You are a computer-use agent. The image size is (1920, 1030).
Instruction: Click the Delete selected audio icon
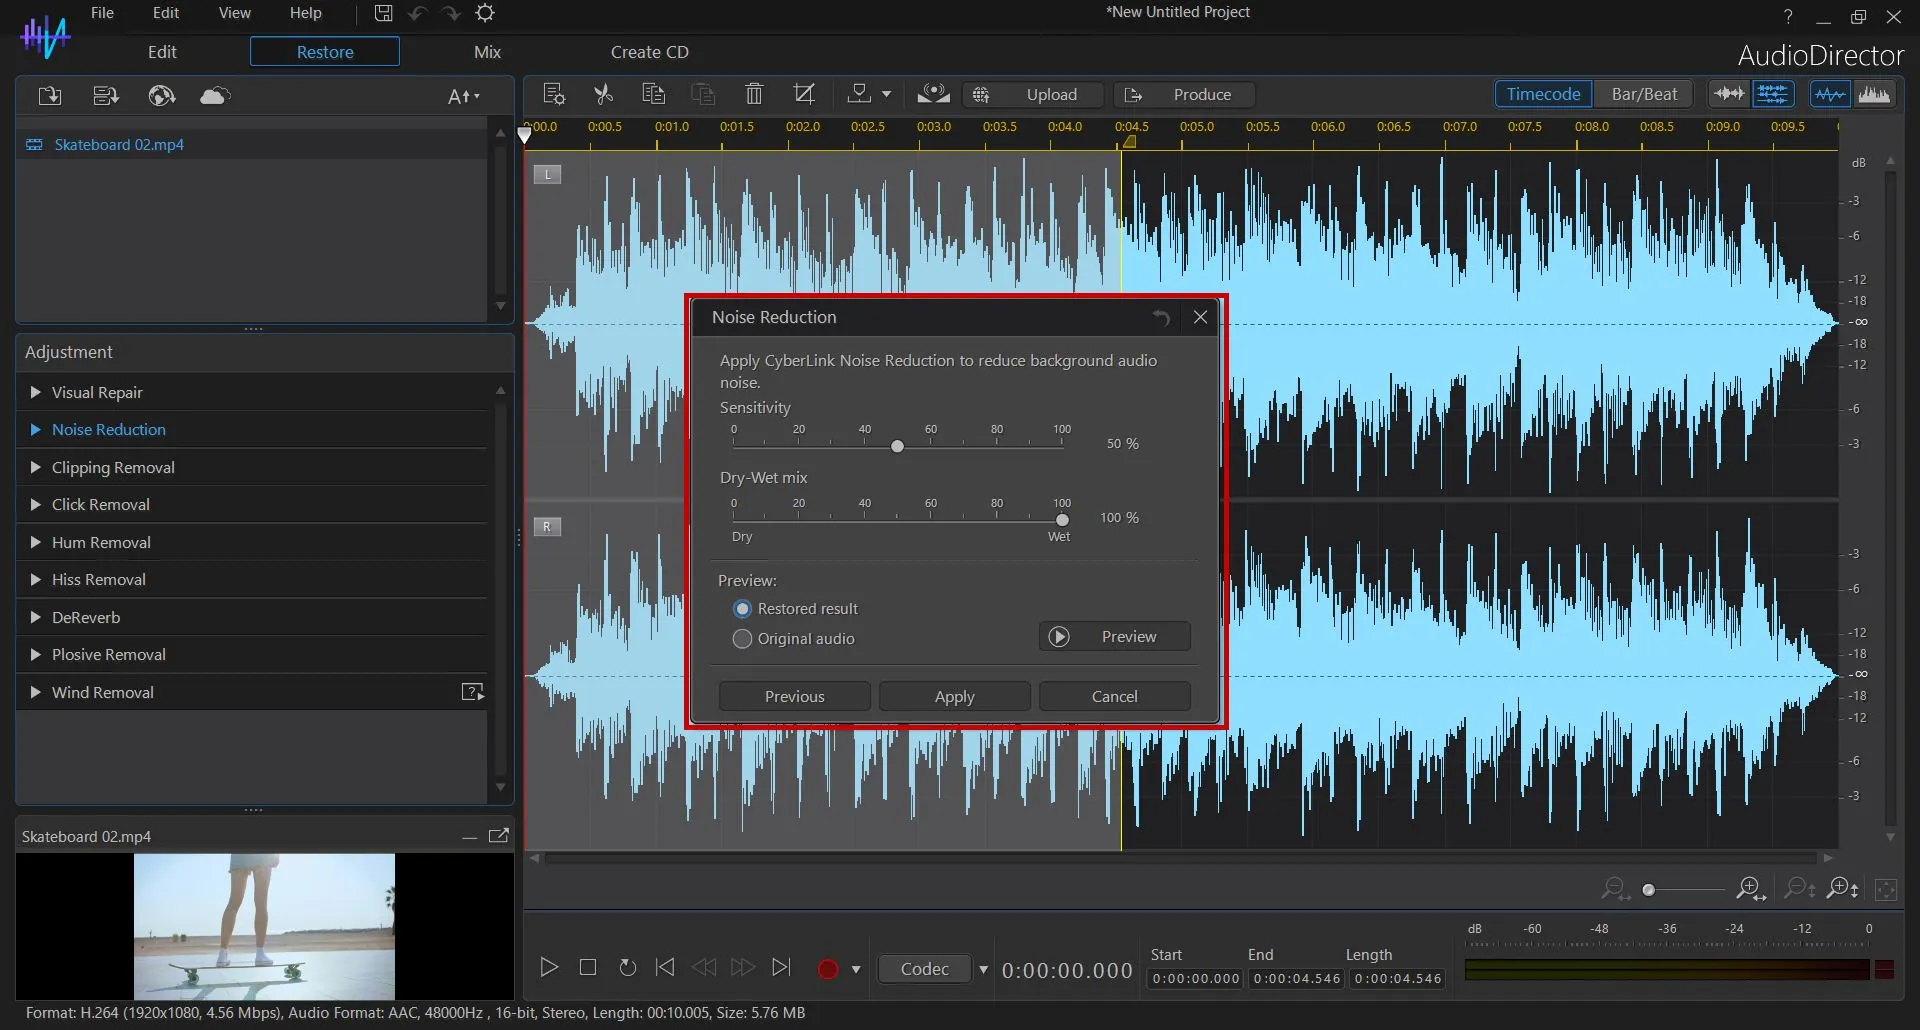click(753, 94)
